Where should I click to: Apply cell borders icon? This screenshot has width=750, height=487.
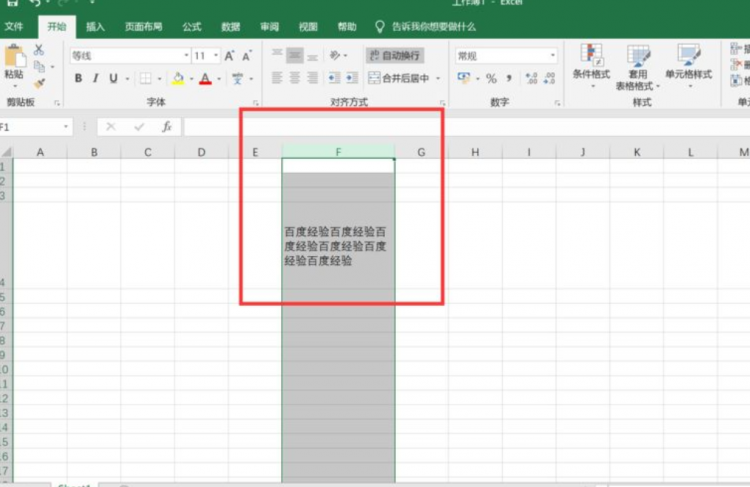point(145,78)
